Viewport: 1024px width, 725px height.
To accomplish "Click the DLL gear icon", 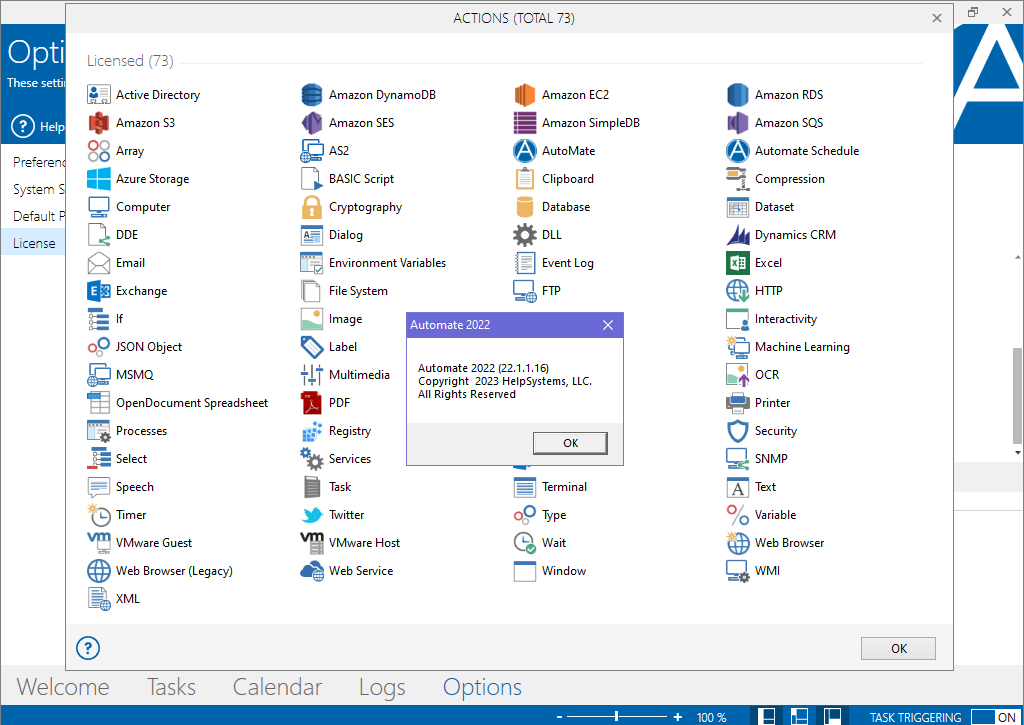I will [x=524, y=235].
